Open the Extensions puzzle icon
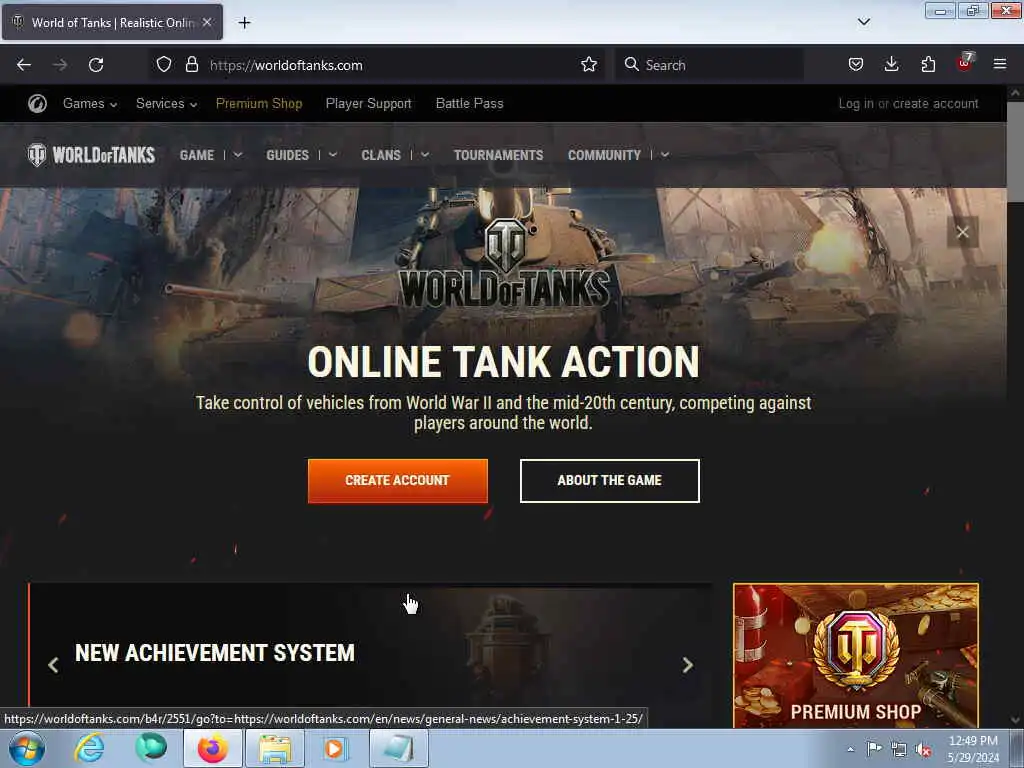Image resolution: width=1024 pixels, height=768 pixels. click(x=928, y=65)
